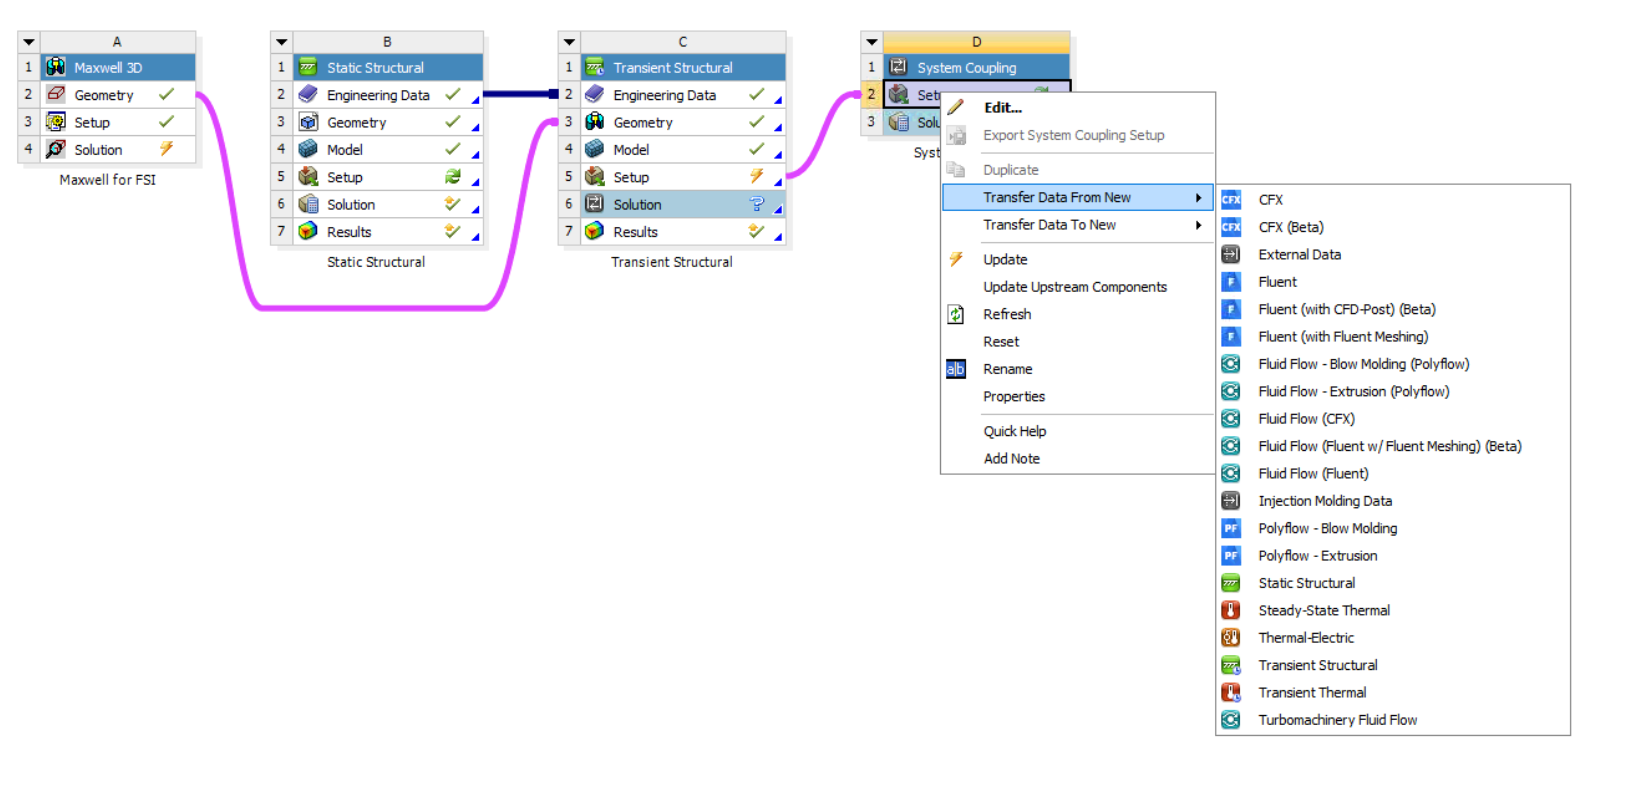Click the Setup icon in Maxwell system A

56,122
